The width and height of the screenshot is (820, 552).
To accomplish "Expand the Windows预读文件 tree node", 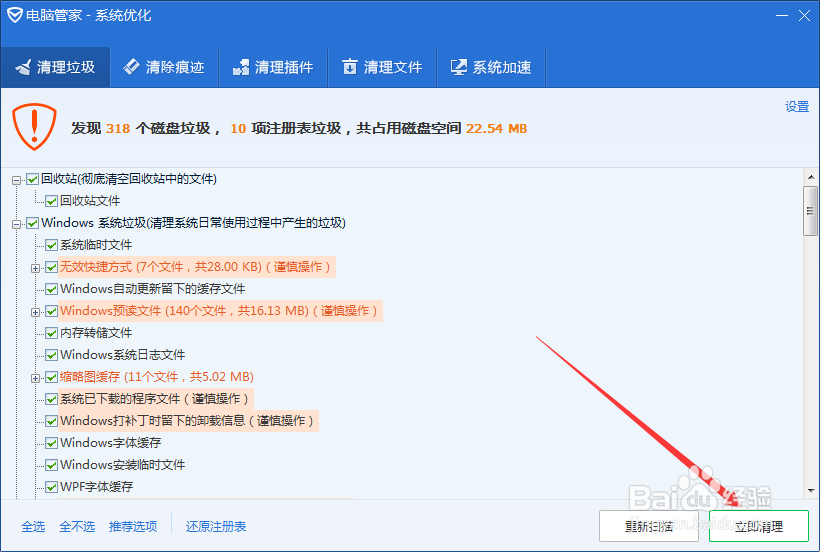I will point(36,313).
